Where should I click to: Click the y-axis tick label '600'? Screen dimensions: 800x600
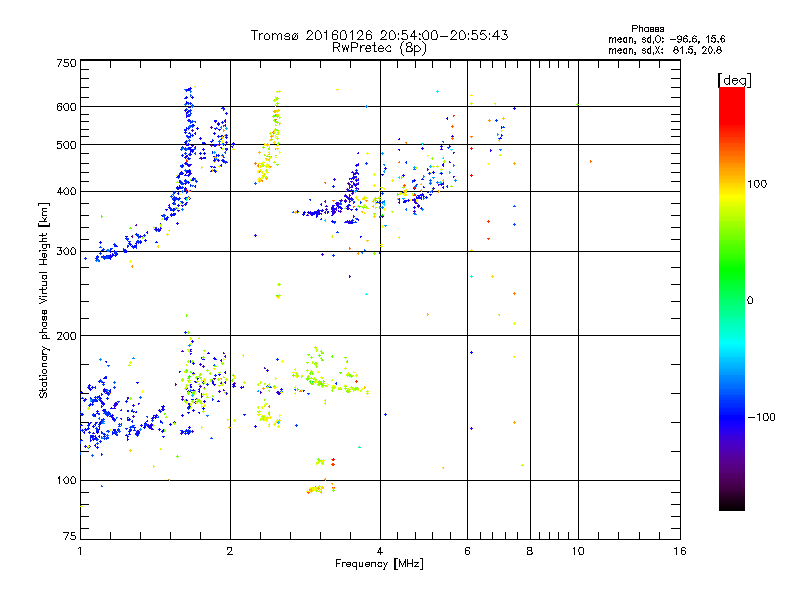pos(66,107)
